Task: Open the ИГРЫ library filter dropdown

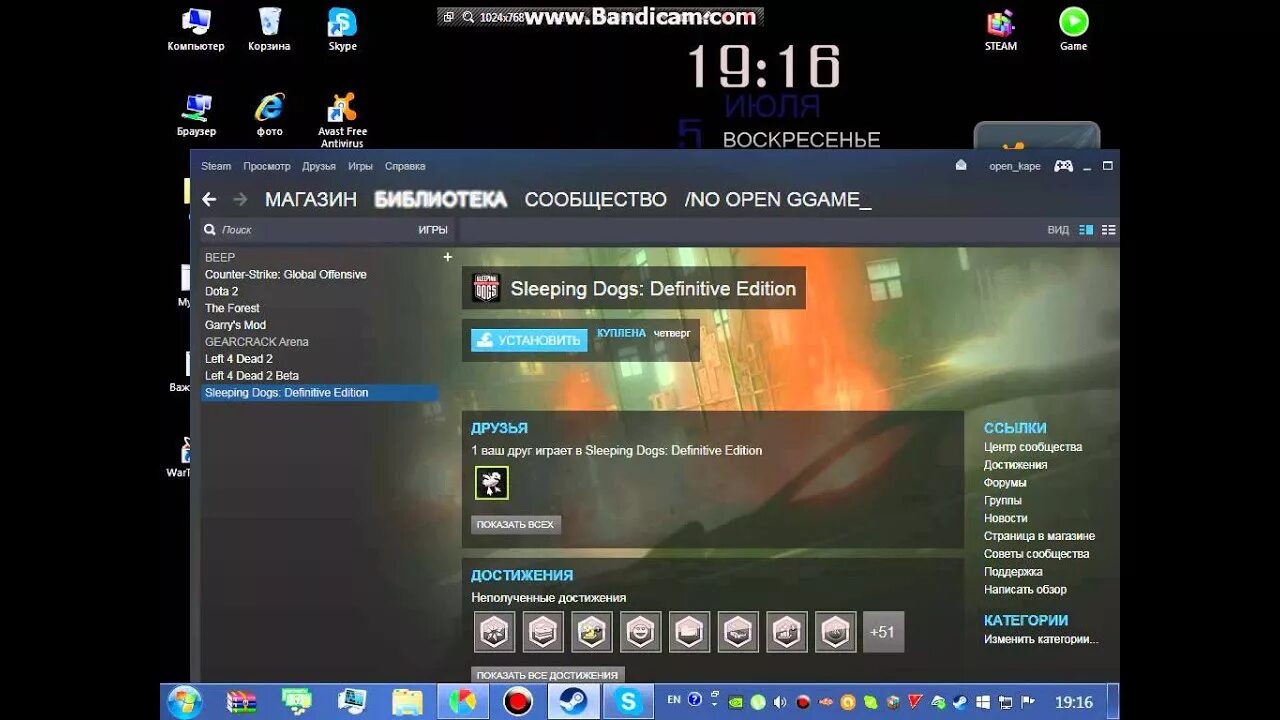Action: pyautogui.click(x=433, y=230)
